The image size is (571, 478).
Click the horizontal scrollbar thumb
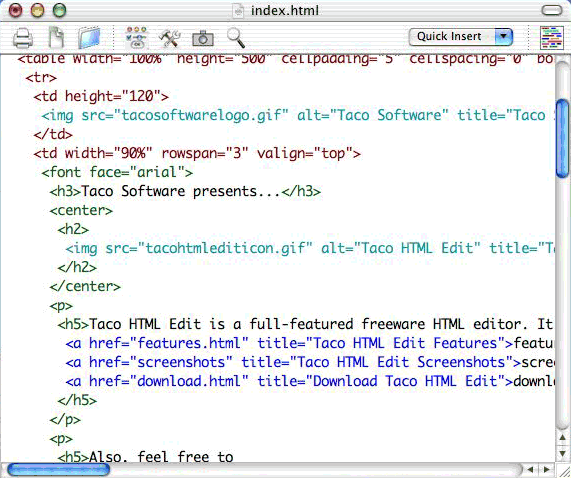(58, 470)
